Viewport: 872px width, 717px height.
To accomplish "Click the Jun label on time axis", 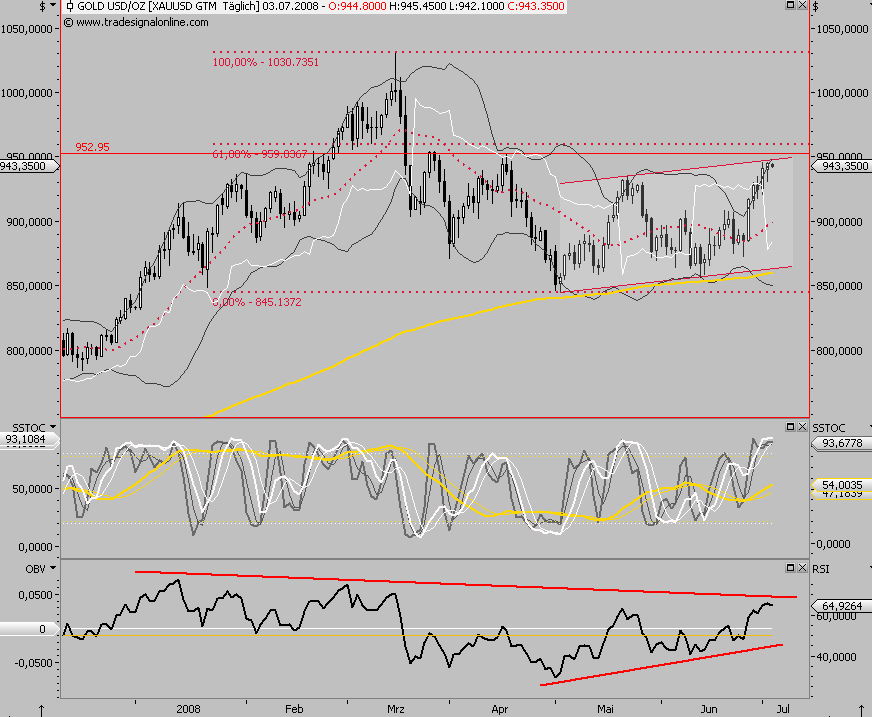I will [708, 709].
